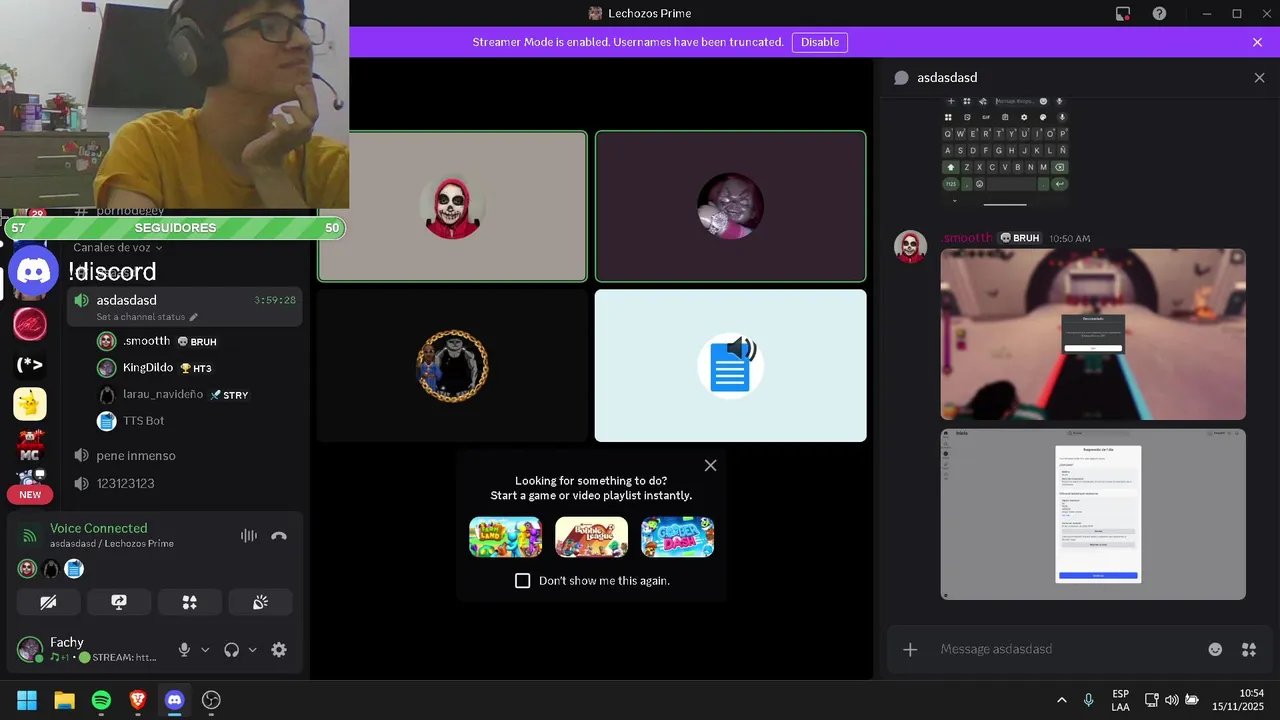This screenshot has height=720, width=1280.
Task: Switch ESP LAA keyboard language
Action: tap(1120, 700)
